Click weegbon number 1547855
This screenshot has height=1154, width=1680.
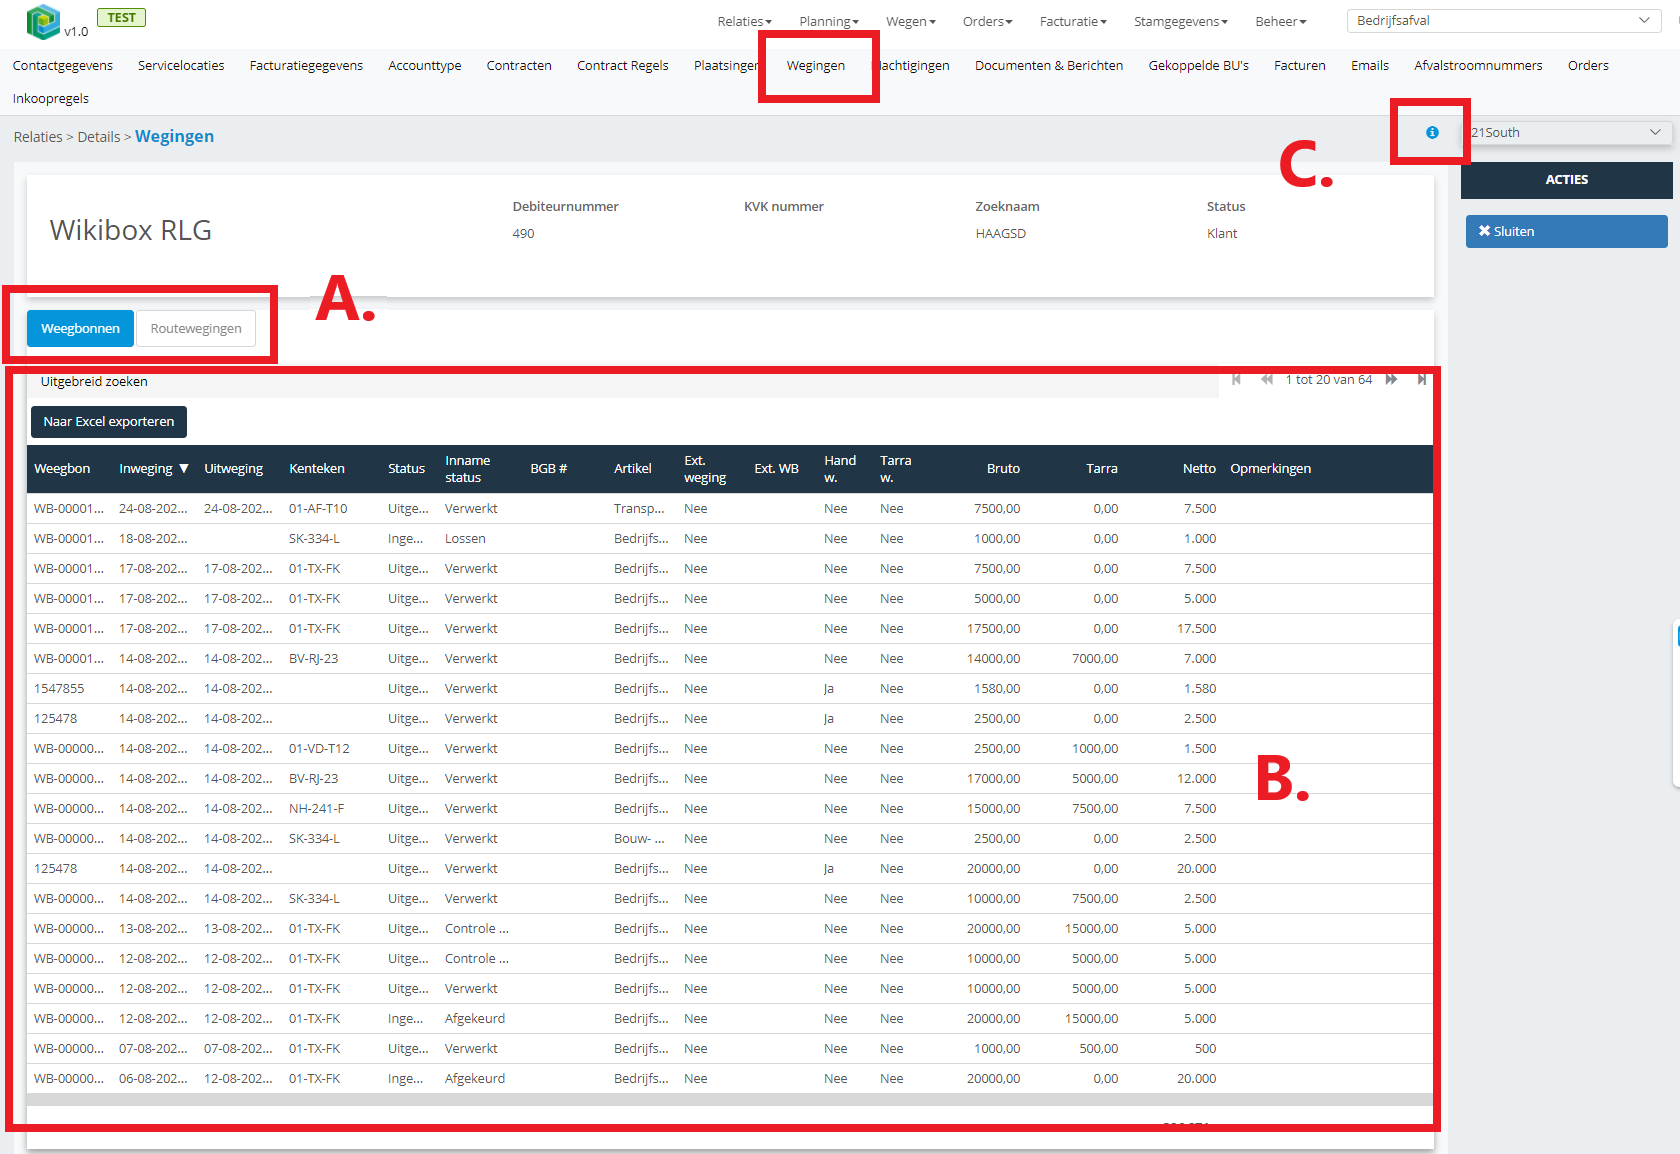point(59,688)
